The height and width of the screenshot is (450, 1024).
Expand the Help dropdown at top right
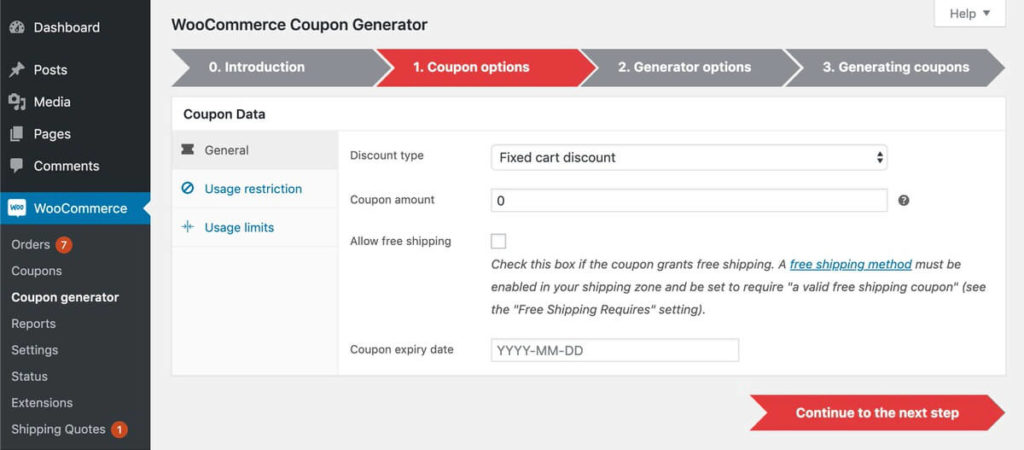click(970, 14)
